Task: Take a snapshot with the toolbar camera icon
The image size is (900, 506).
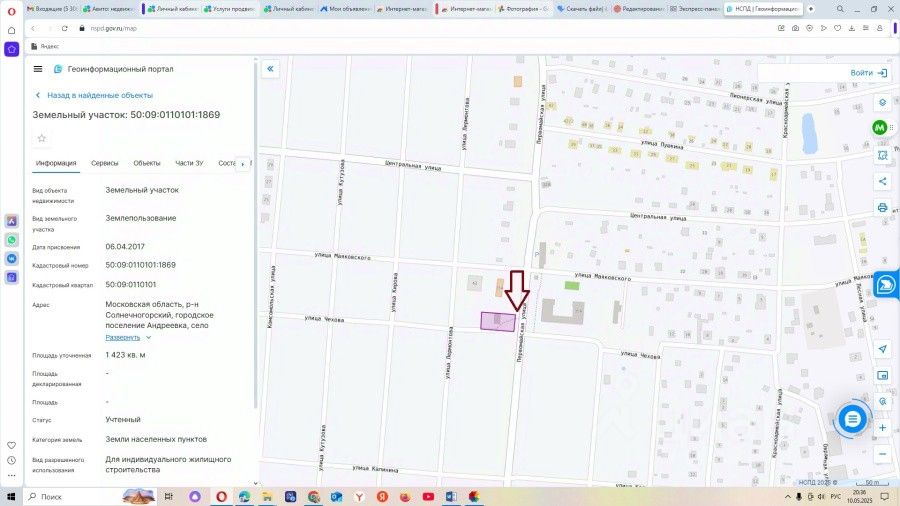Action: pos(795,28)
